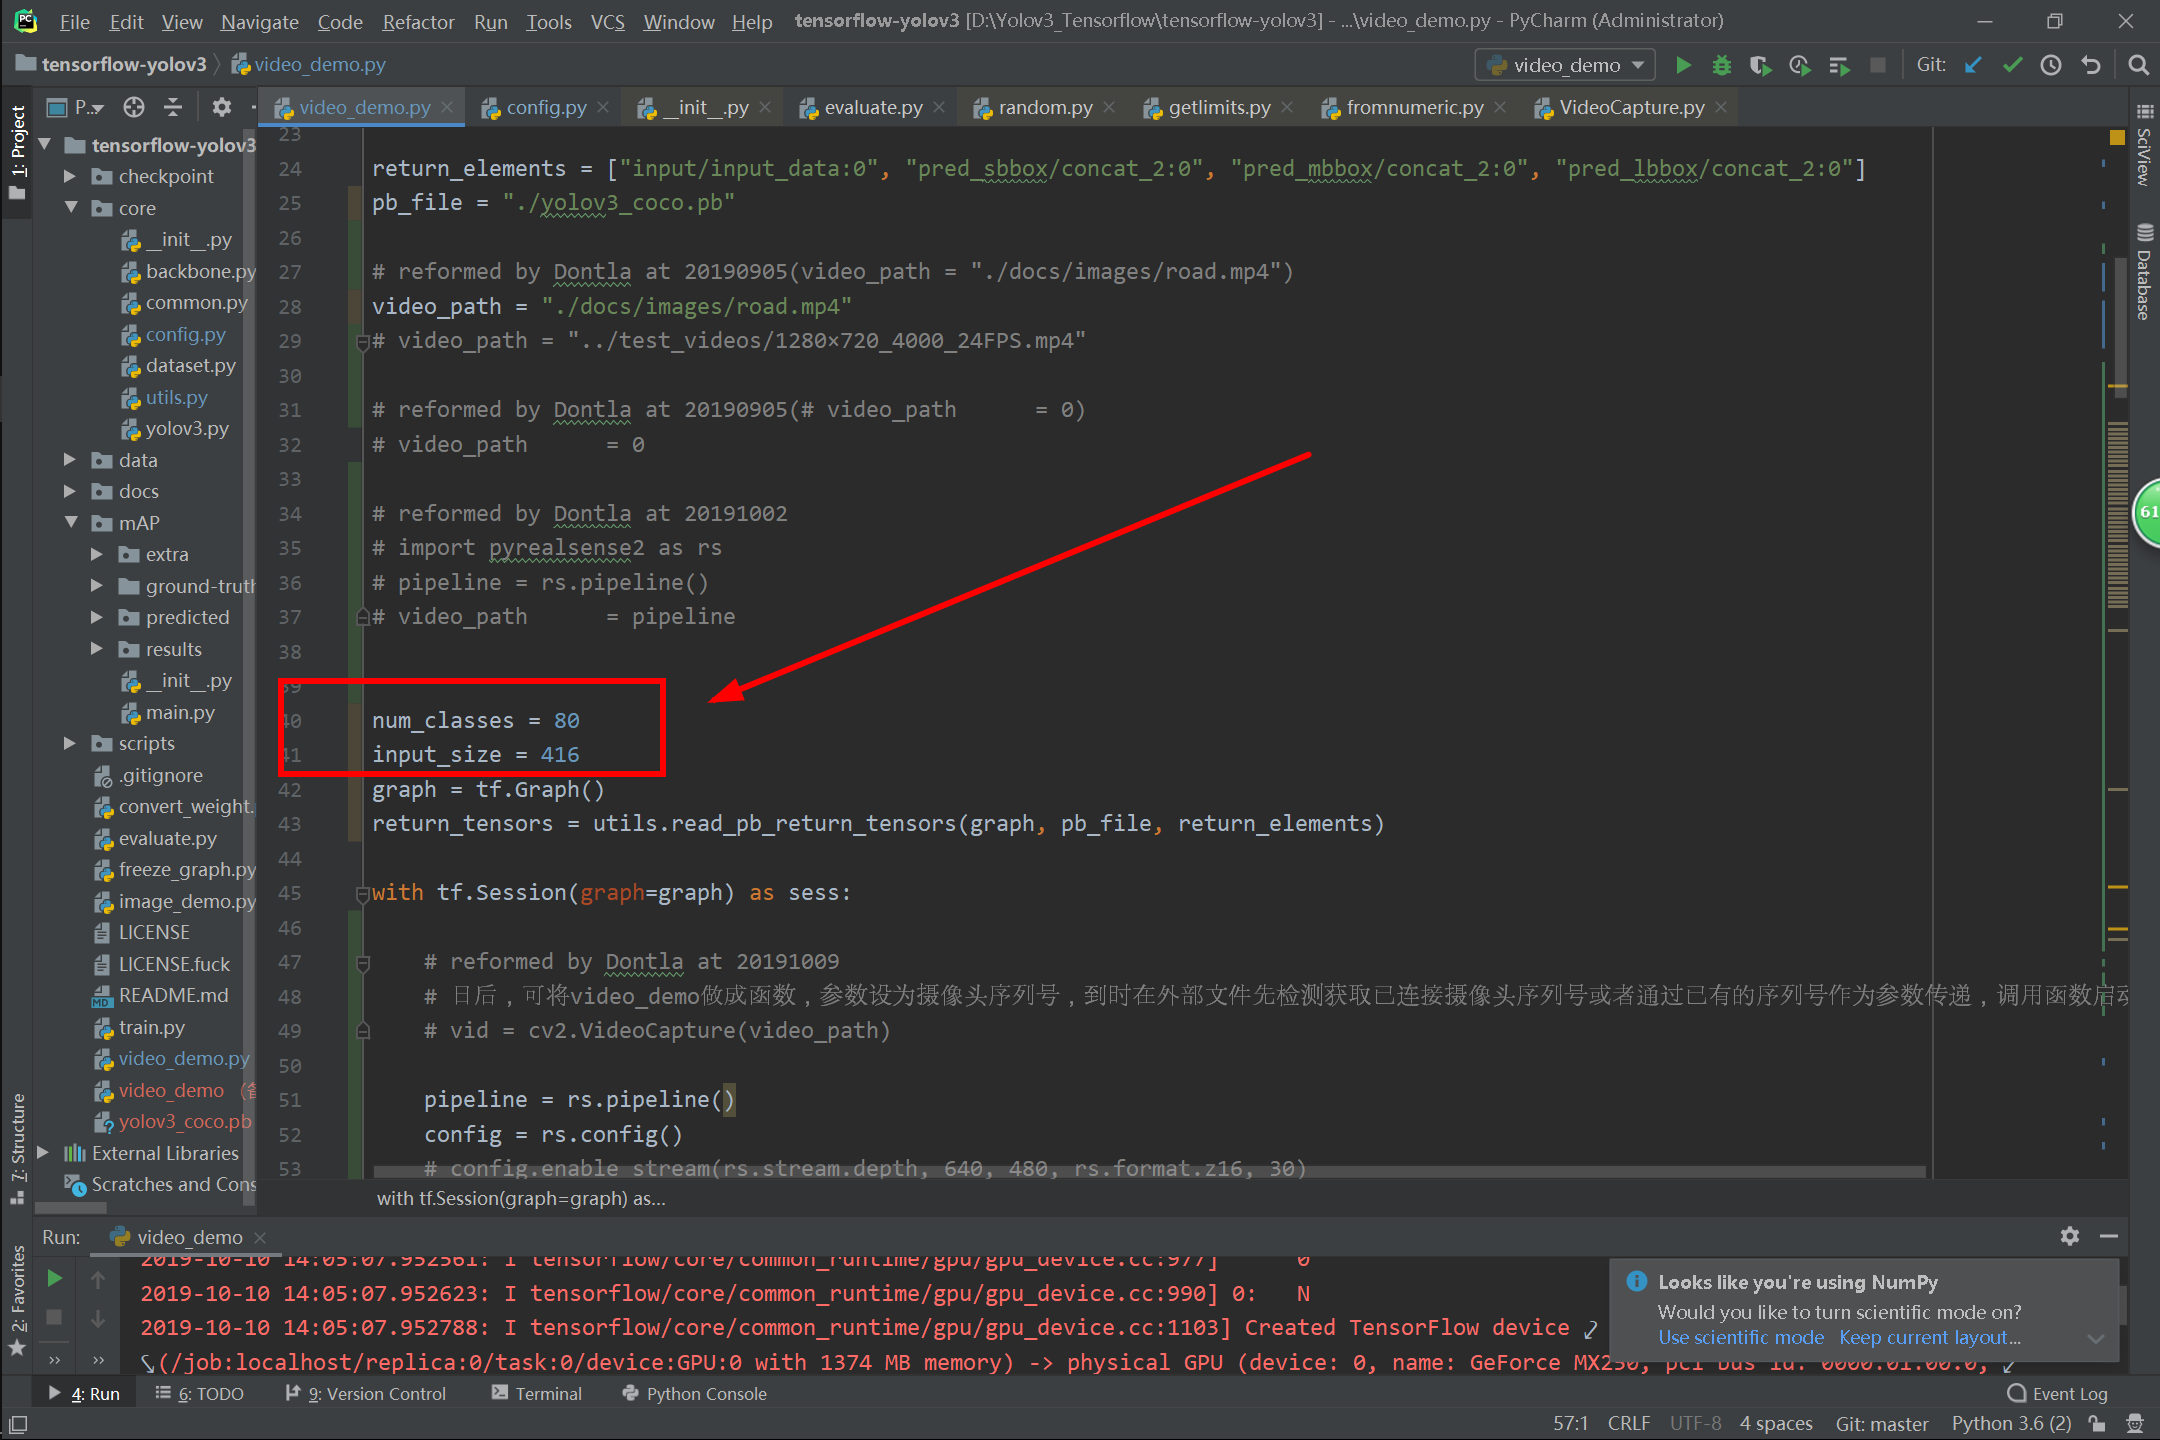Image resolution: width=2160 pixels, height=1440 pixels.
Task: Open Git history clock icon
Action: pos(2051,65)
